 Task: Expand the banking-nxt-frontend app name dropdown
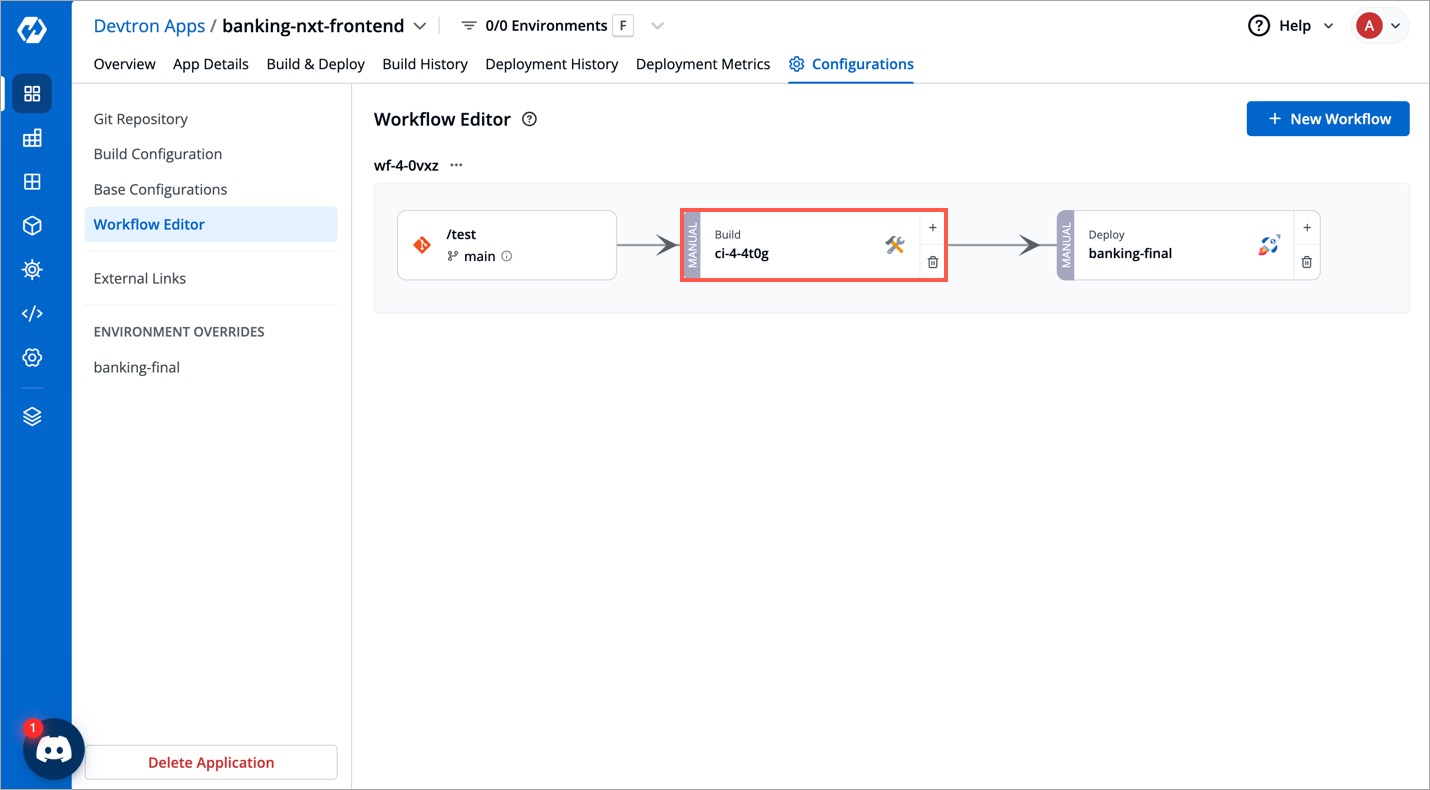tap(420, 25)
